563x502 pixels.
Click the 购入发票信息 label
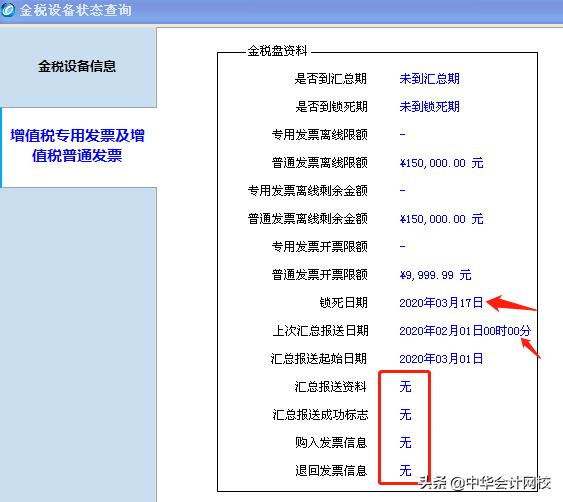tap(331, 442)
